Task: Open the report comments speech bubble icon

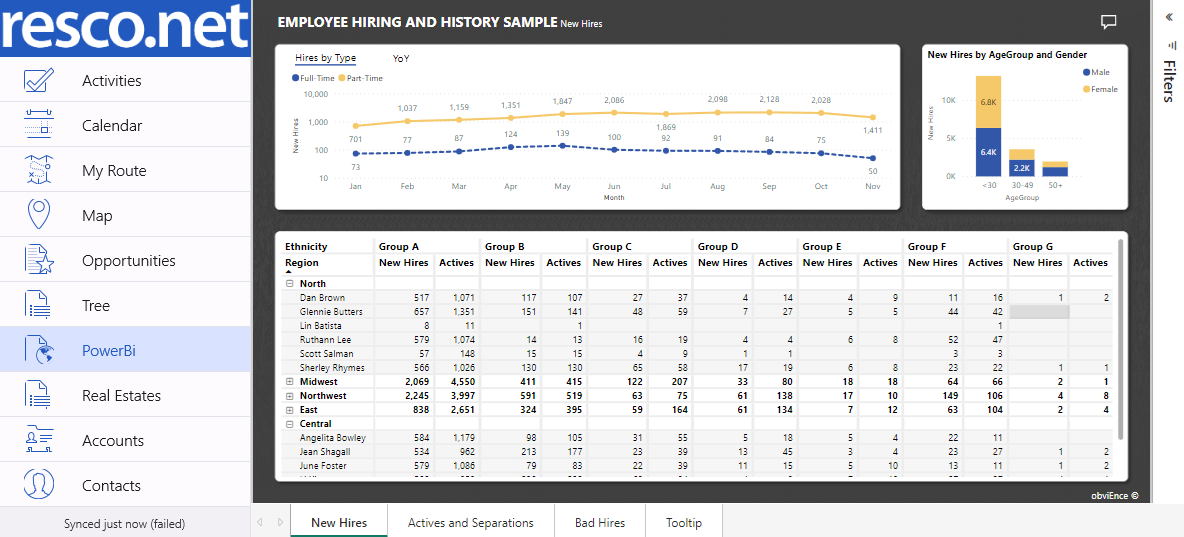Action: [1108, 22]
